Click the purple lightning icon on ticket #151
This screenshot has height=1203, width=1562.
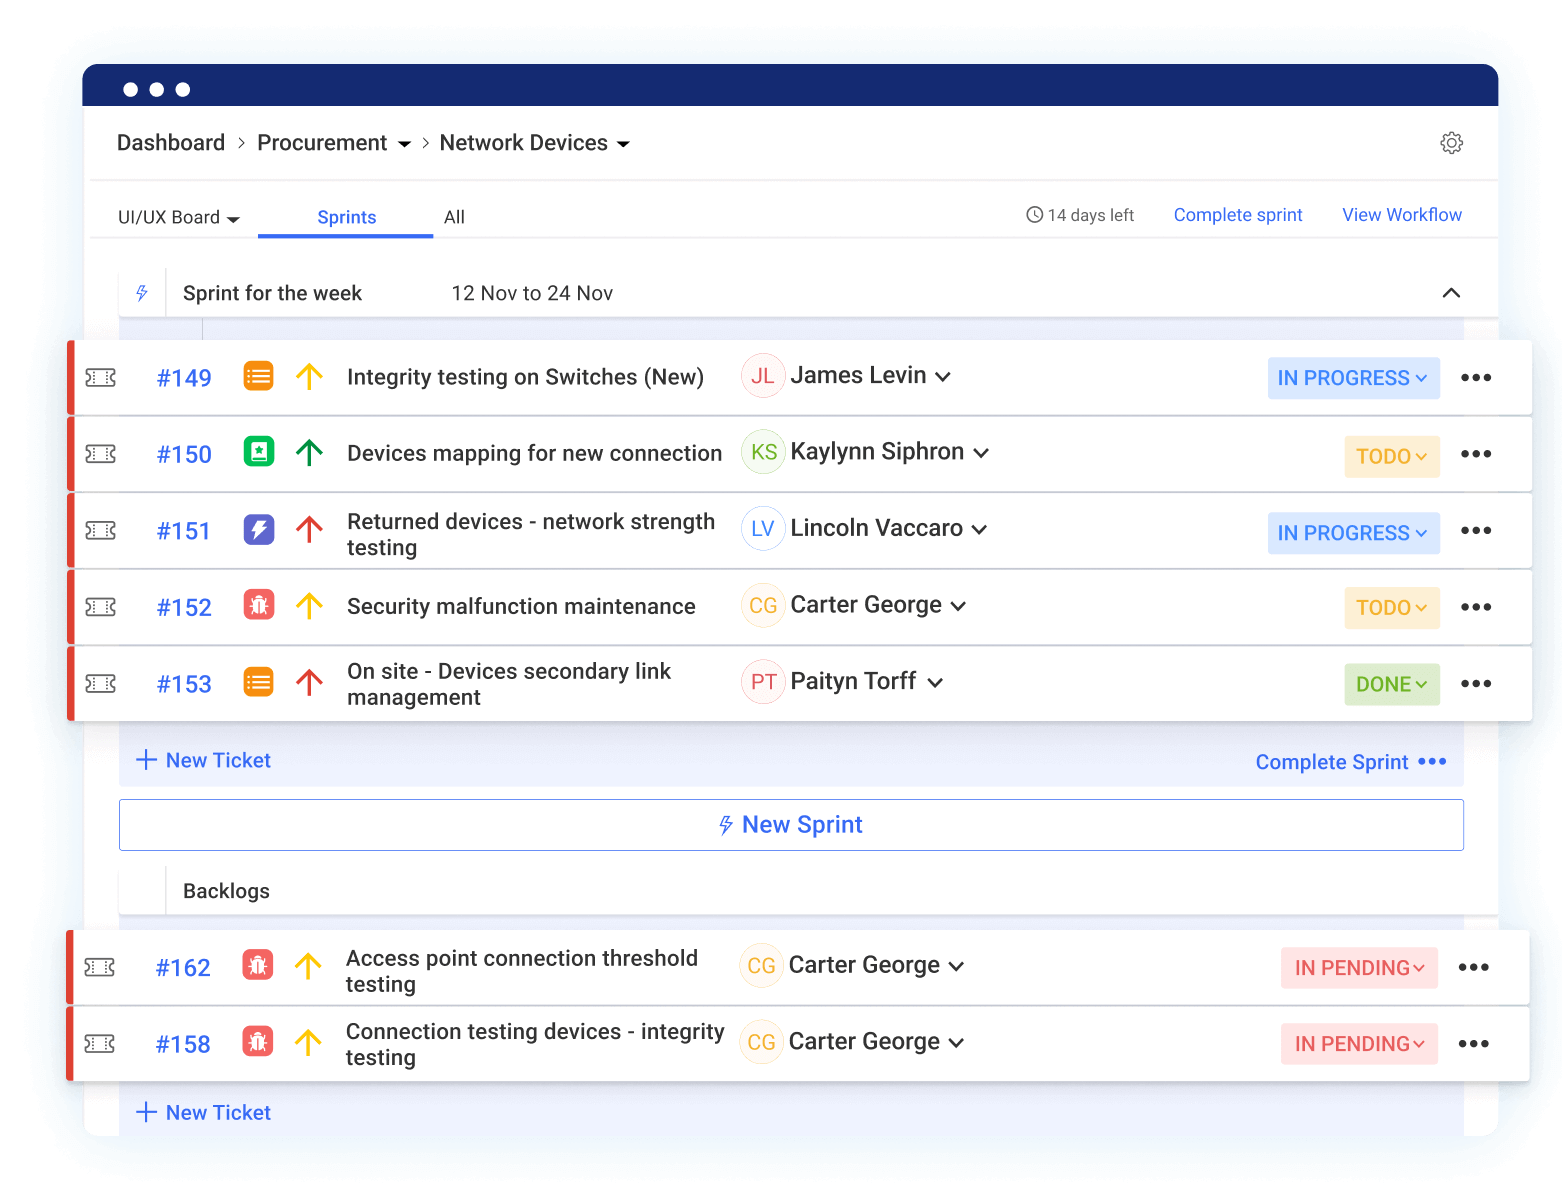tap(259, 529)
